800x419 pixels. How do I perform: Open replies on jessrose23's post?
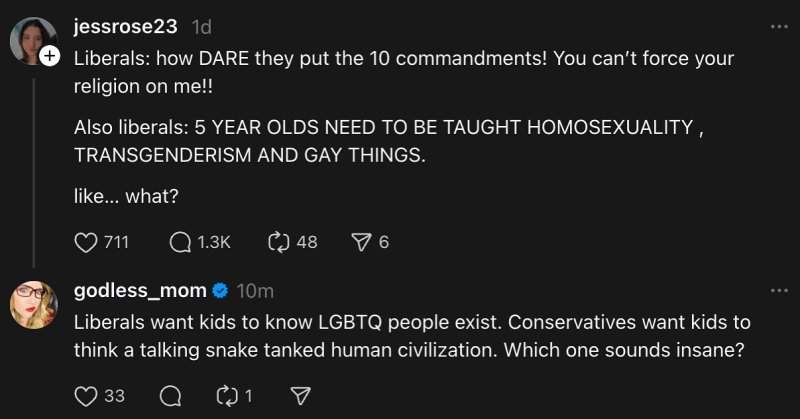tap(181, 242)
